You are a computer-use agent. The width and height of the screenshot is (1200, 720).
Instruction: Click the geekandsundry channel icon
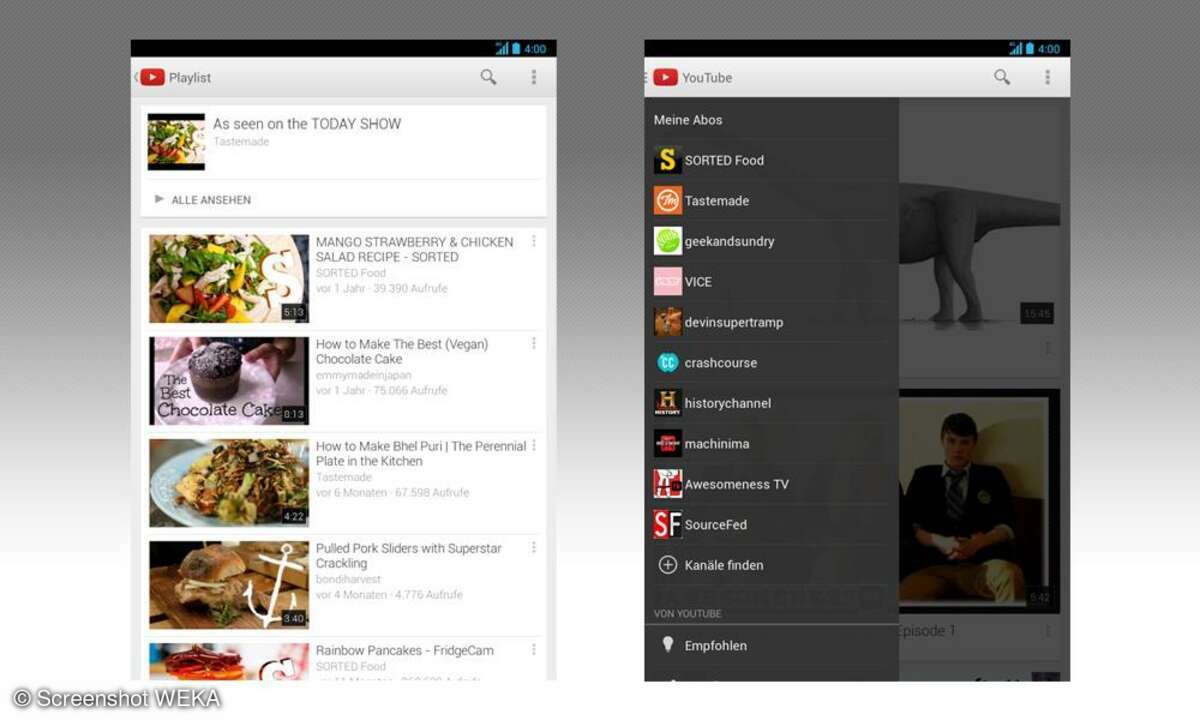(668, 241)
